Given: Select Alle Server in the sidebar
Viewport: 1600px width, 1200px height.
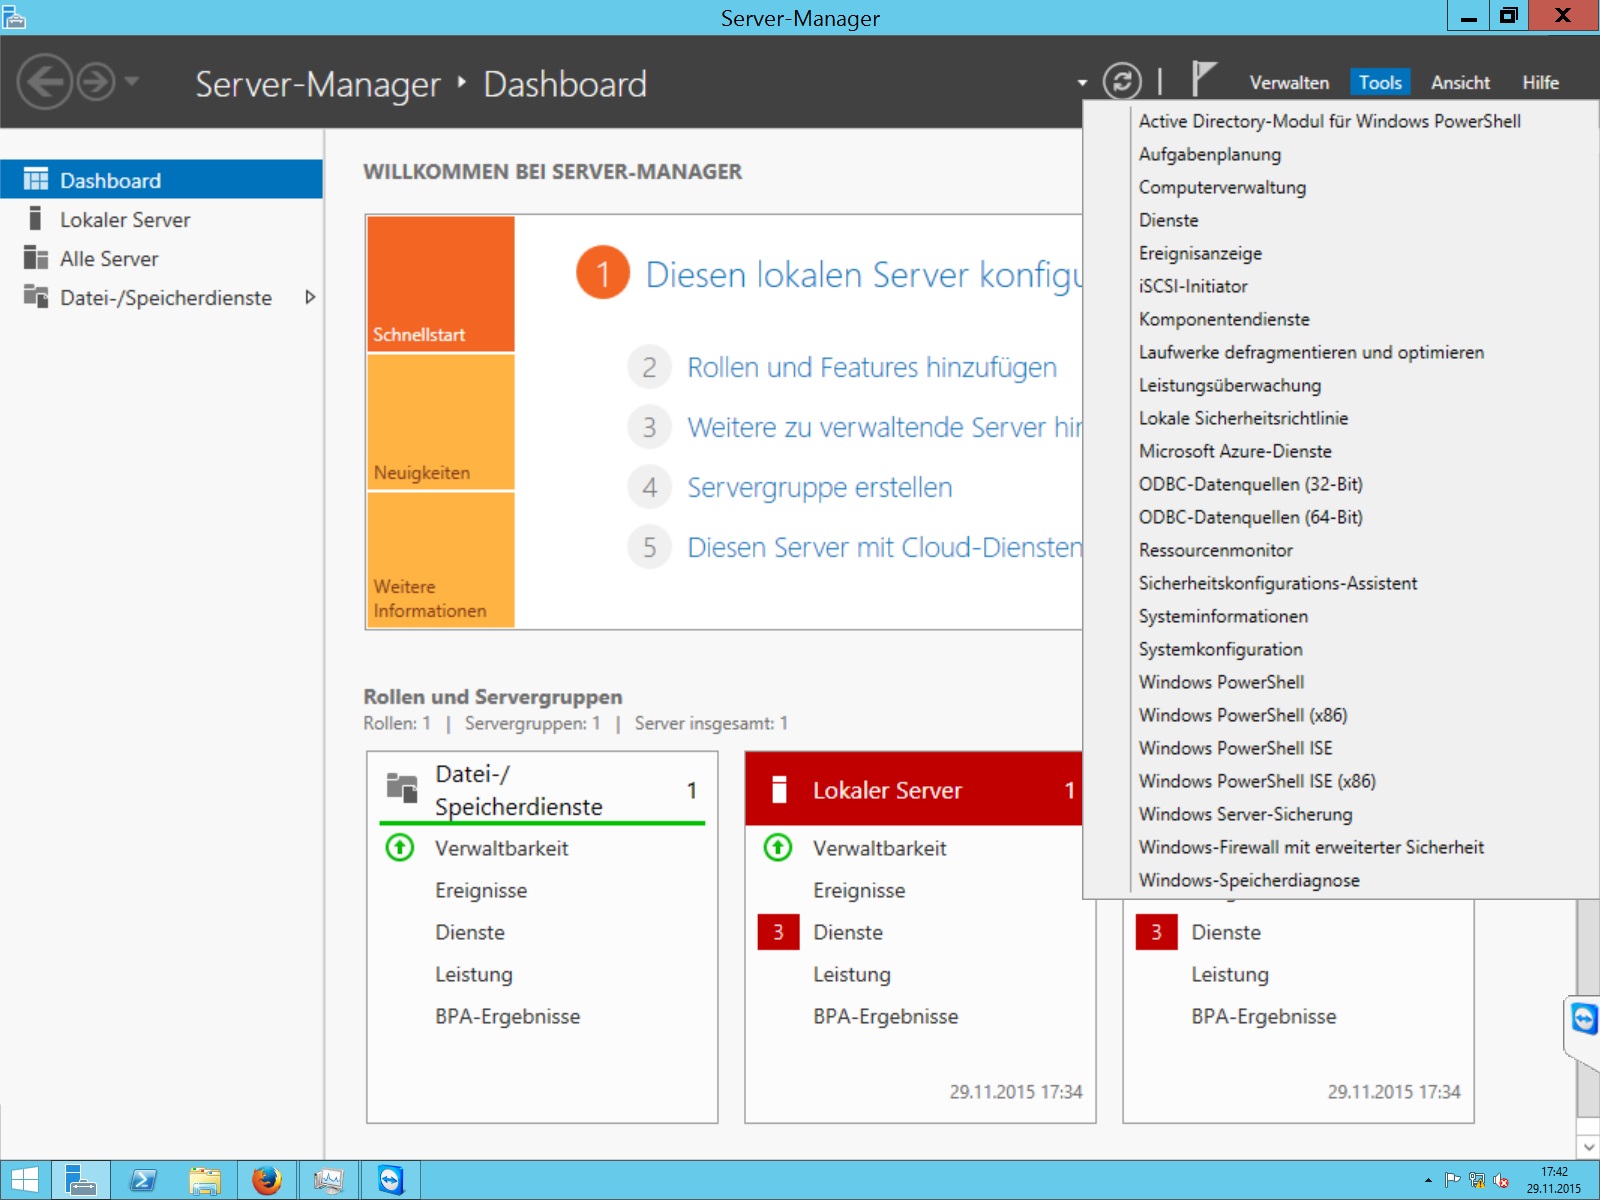Looking at the screenshot, I should pos(161,258).
